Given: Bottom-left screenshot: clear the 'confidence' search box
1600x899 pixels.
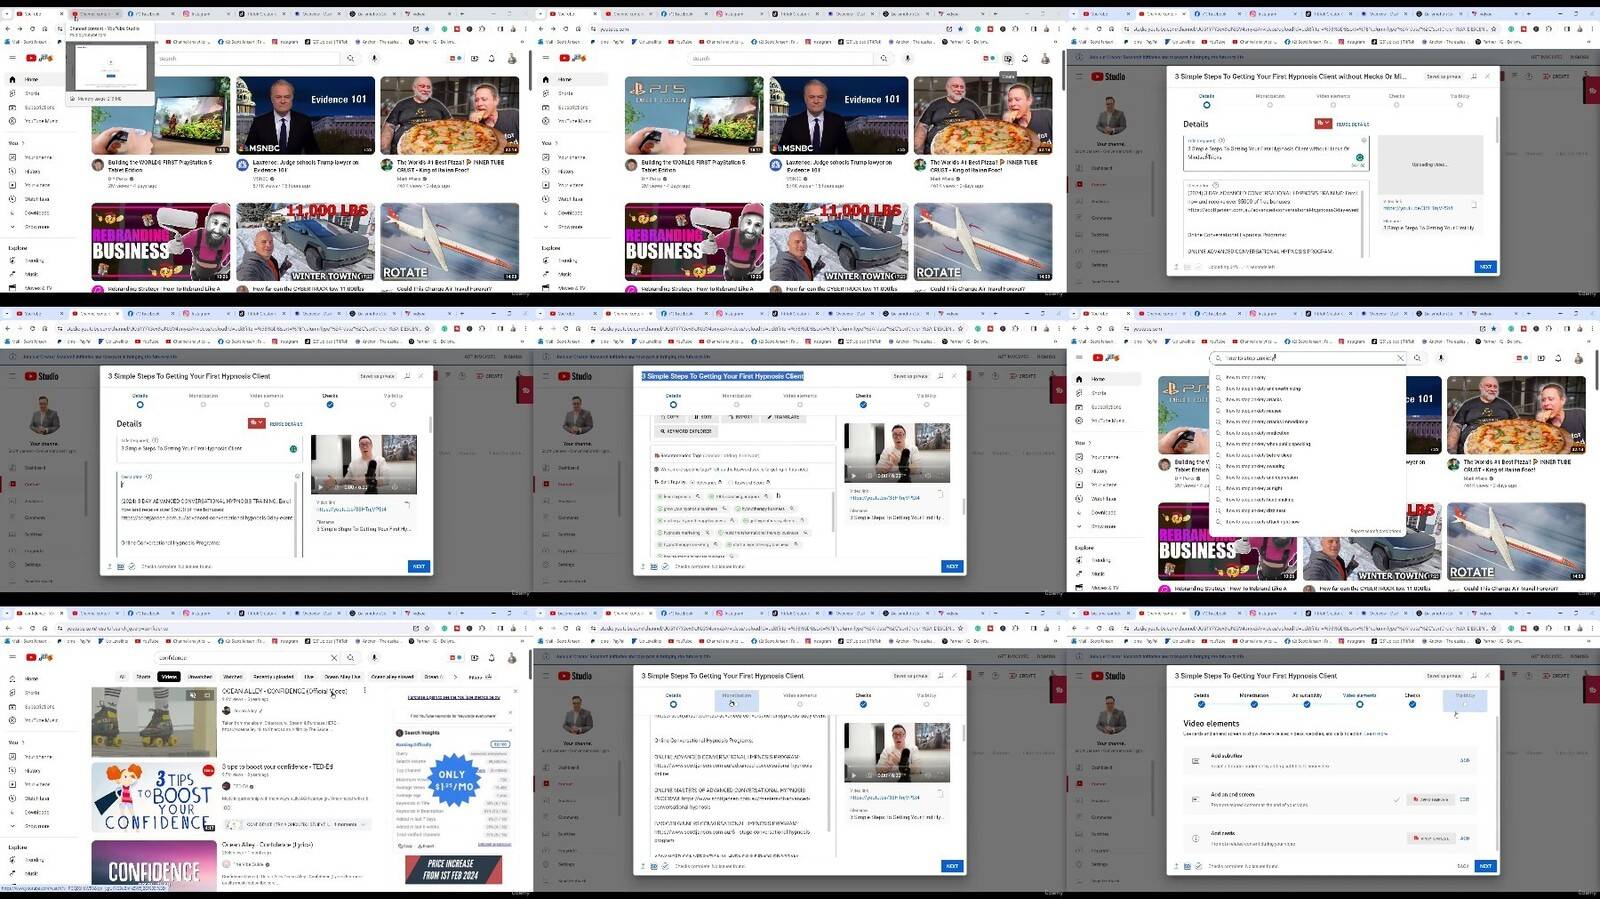Looking at the screenshot, I should pos(334,658).
